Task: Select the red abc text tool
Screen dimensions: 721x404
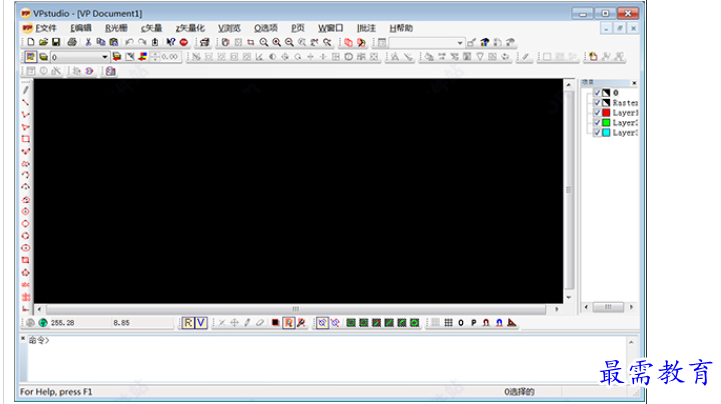Action: tap(26, 285)
